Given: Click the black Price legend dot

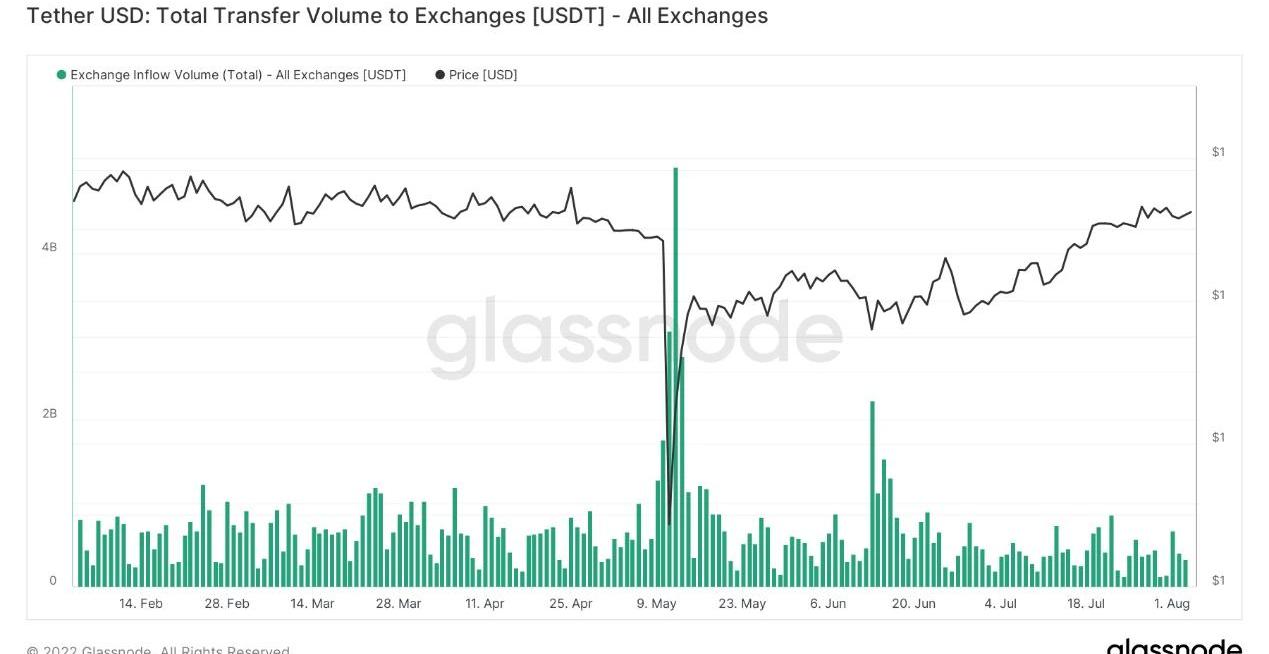Looking at the screenshot, I should click(x=440, y=75).
